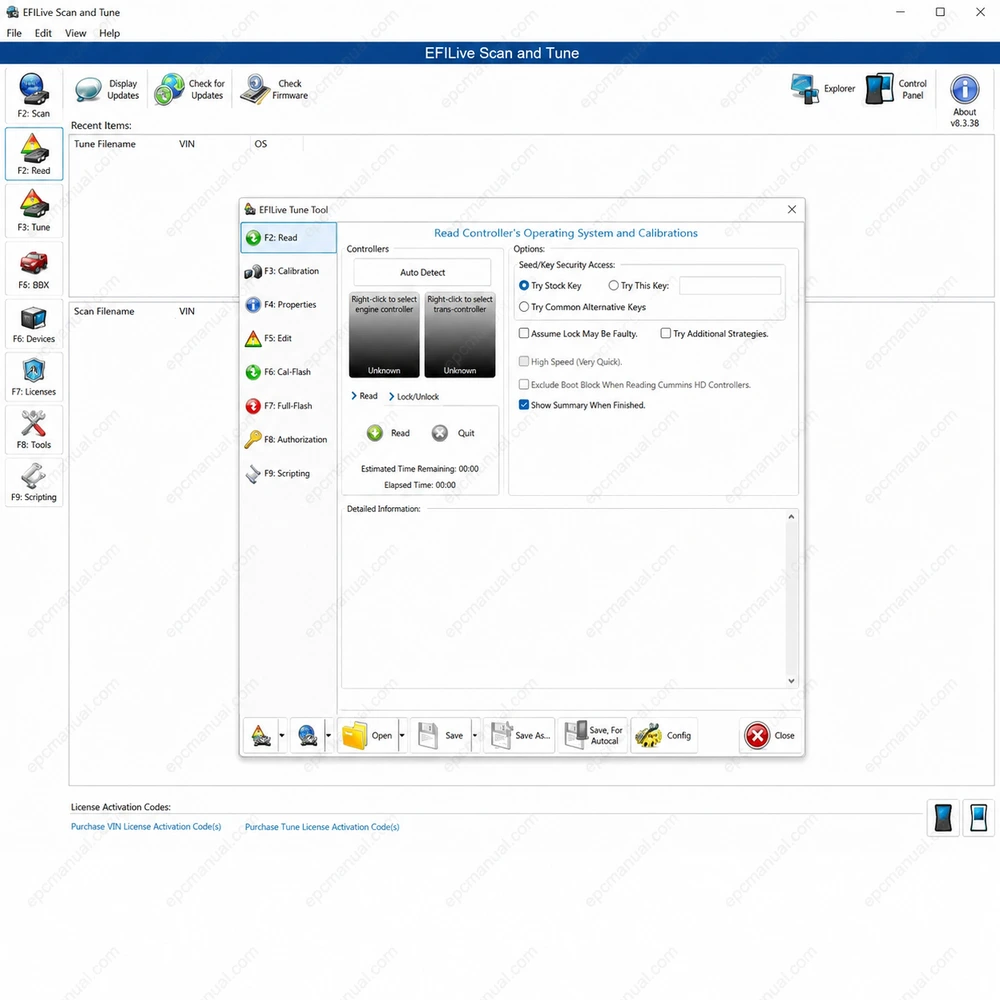Select Try This Key radio button

[613, 285]
